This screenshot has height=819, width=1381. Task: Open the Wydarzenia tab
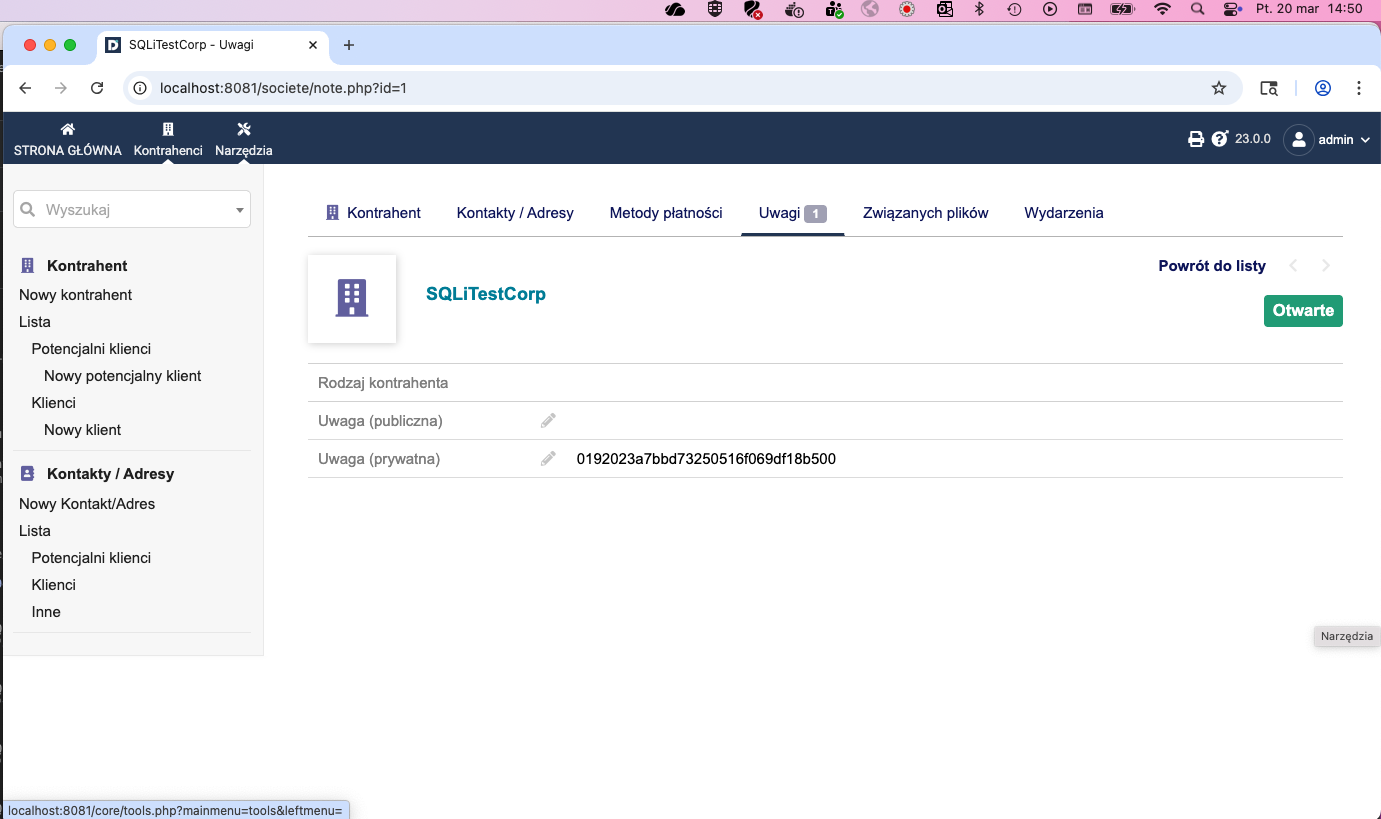pos(1064,213)
